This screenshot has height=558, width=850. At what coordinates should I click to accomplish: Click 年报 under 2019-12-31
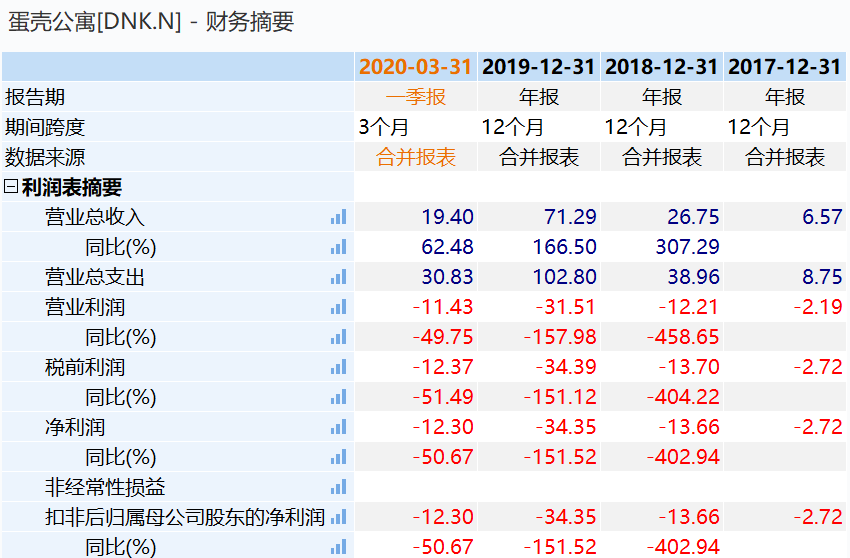pos(539,97)
